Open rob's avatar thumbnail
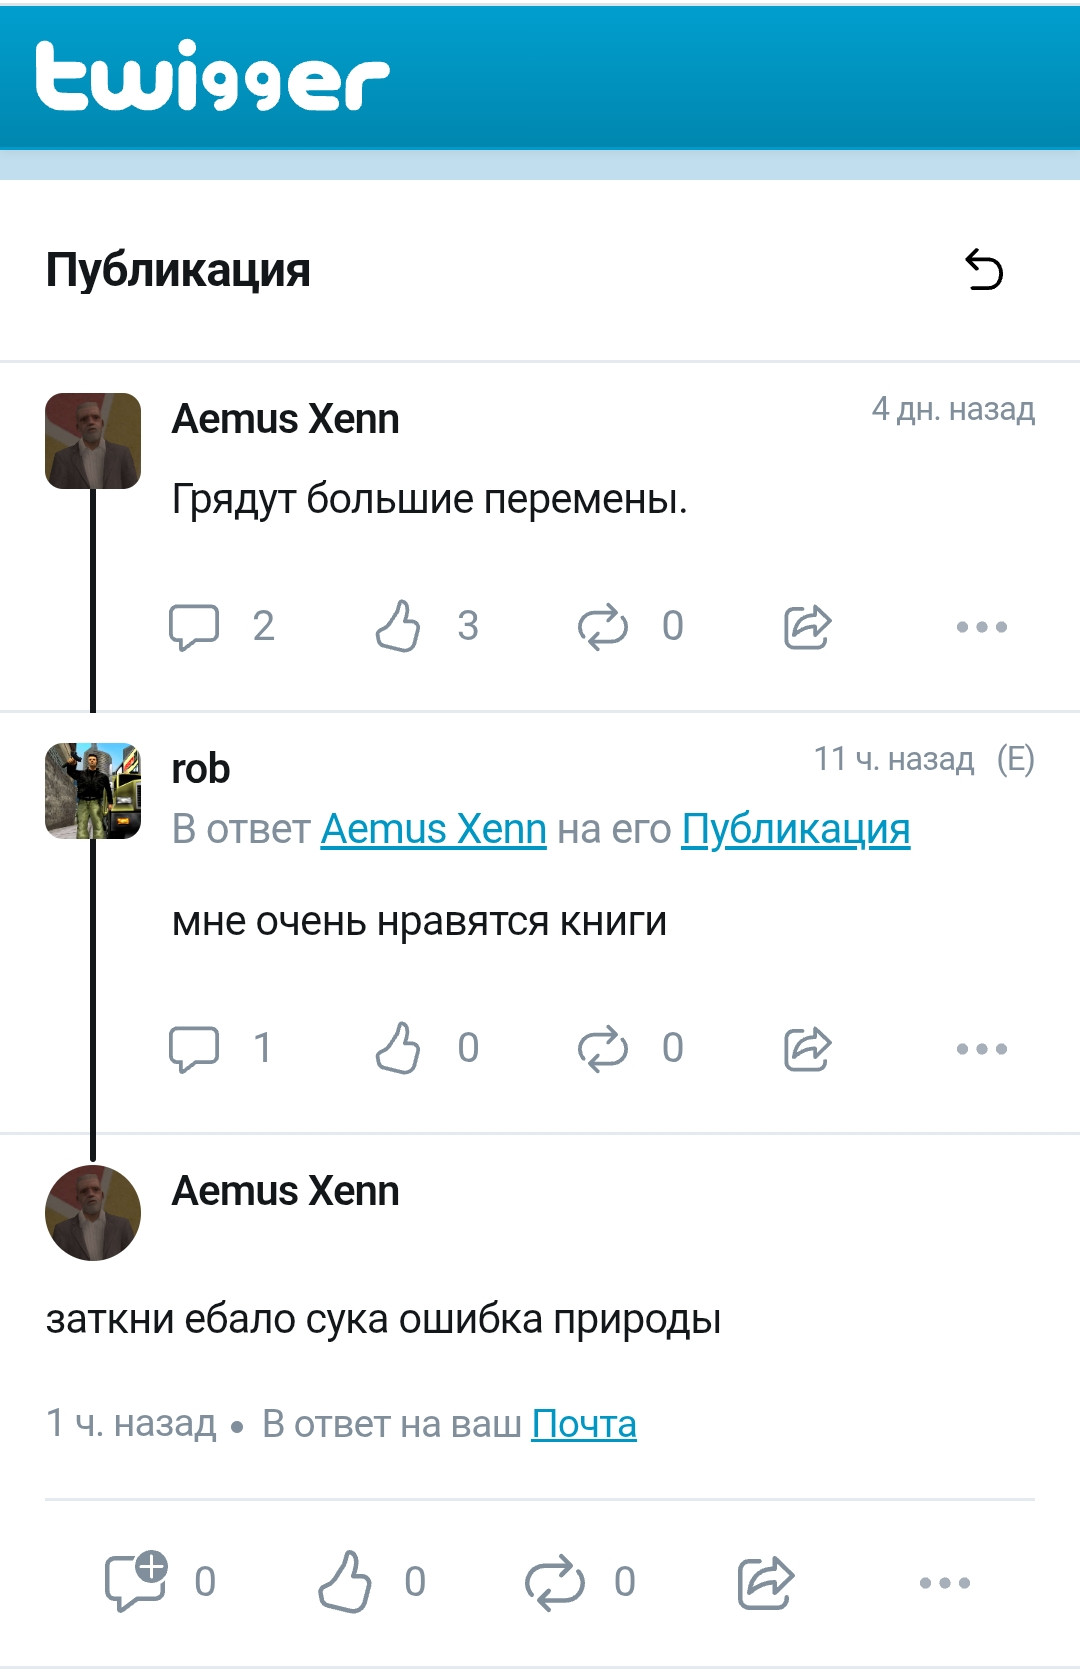Viewport: 1080px width, 1673px height. click(x=93, y=791)
